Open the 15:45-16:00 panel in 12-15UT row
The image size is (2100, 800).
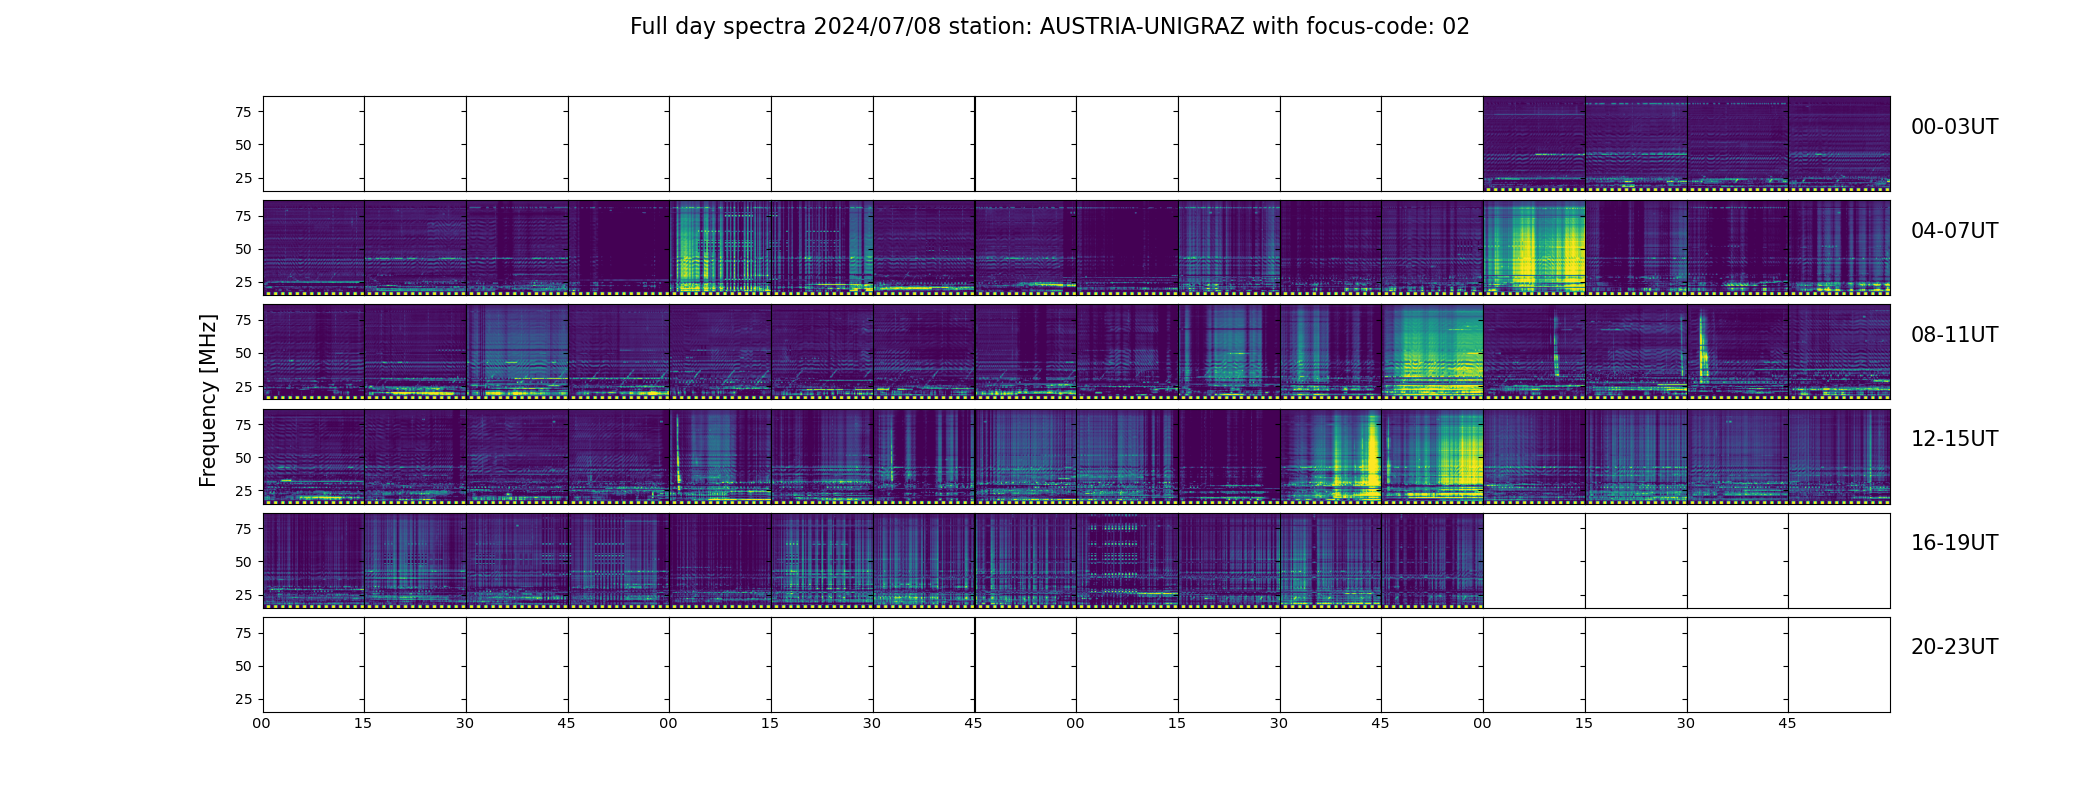pos(1839,456)
